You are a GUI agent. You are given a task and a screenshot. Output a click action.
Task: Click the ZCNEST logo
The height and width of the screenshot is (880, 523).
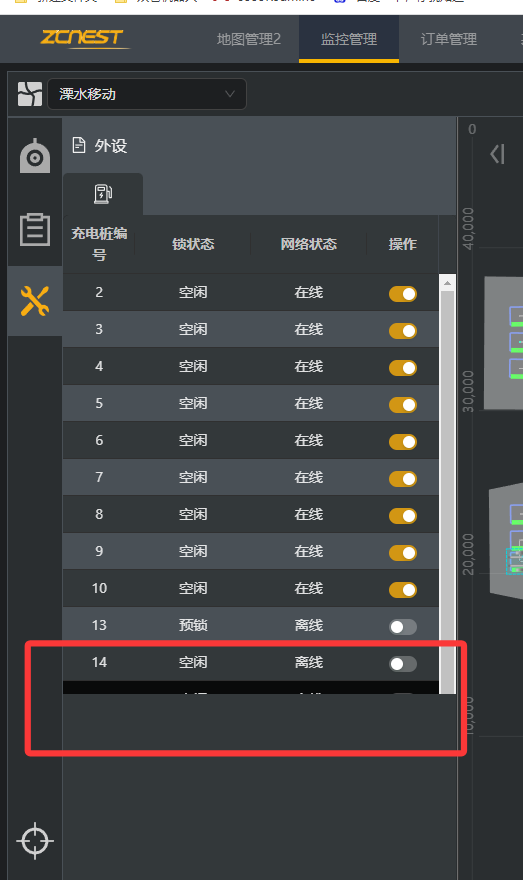coord(82,38)
